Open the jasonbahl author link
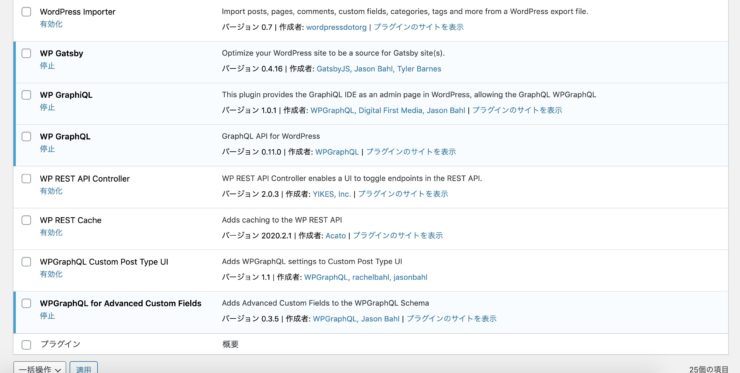The image size is (740, 373). coord(410,277)
